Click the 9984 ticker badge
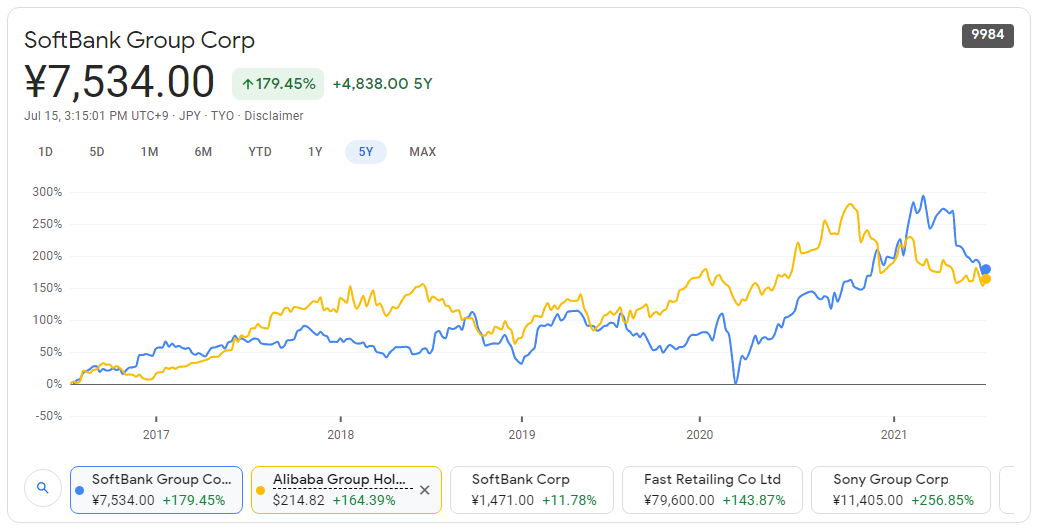The width and height of the screenshot is (1052, 529). (x=988, y=36)
